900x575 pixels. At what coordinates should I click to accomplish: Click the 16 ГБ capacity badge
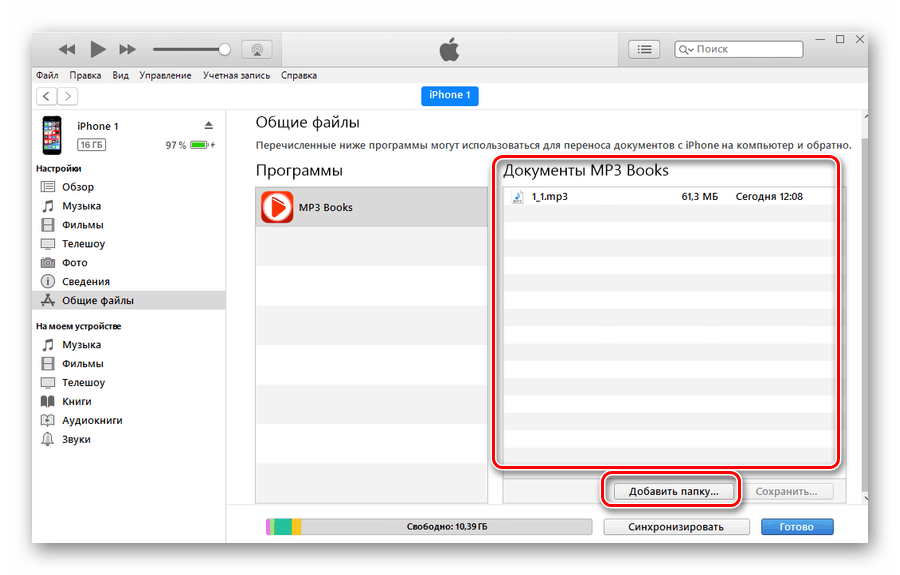91,145
